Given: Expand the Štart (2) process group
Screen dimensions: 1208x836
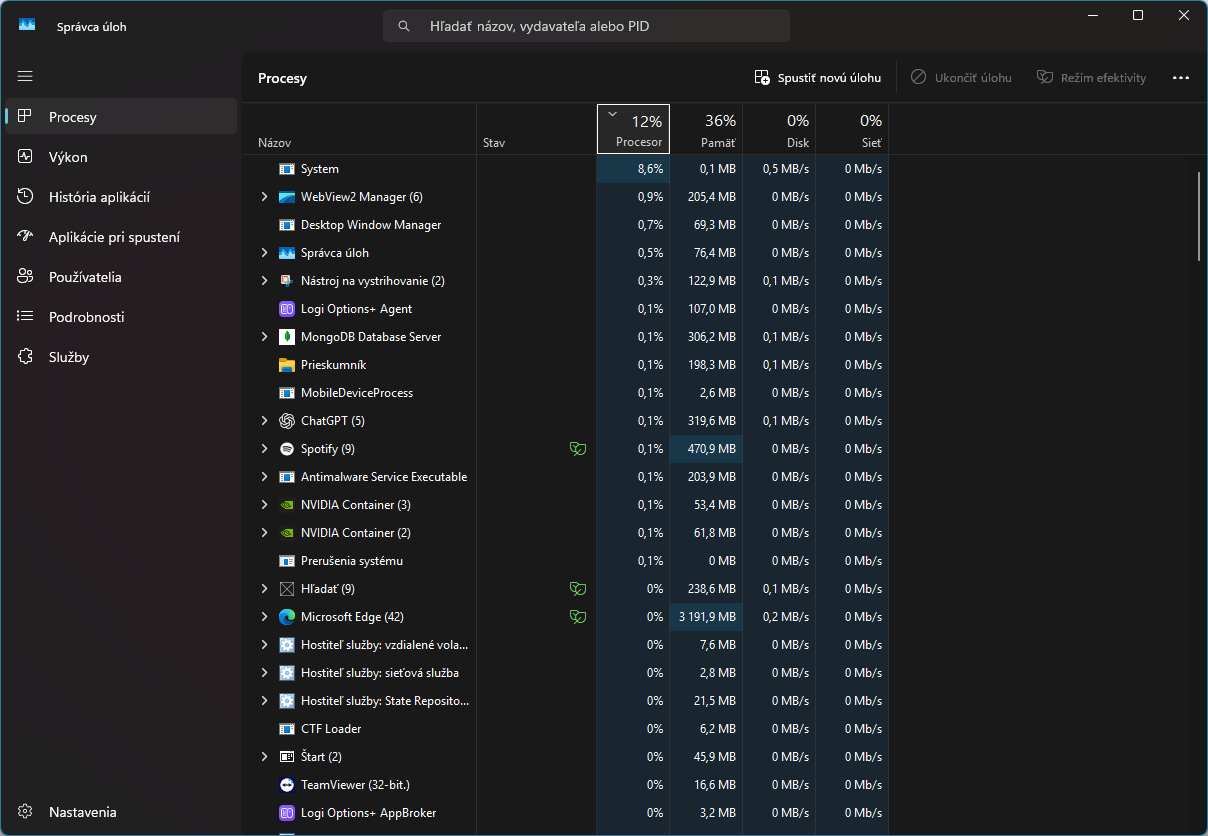Looking at the screenshot, I should [264, 757].
